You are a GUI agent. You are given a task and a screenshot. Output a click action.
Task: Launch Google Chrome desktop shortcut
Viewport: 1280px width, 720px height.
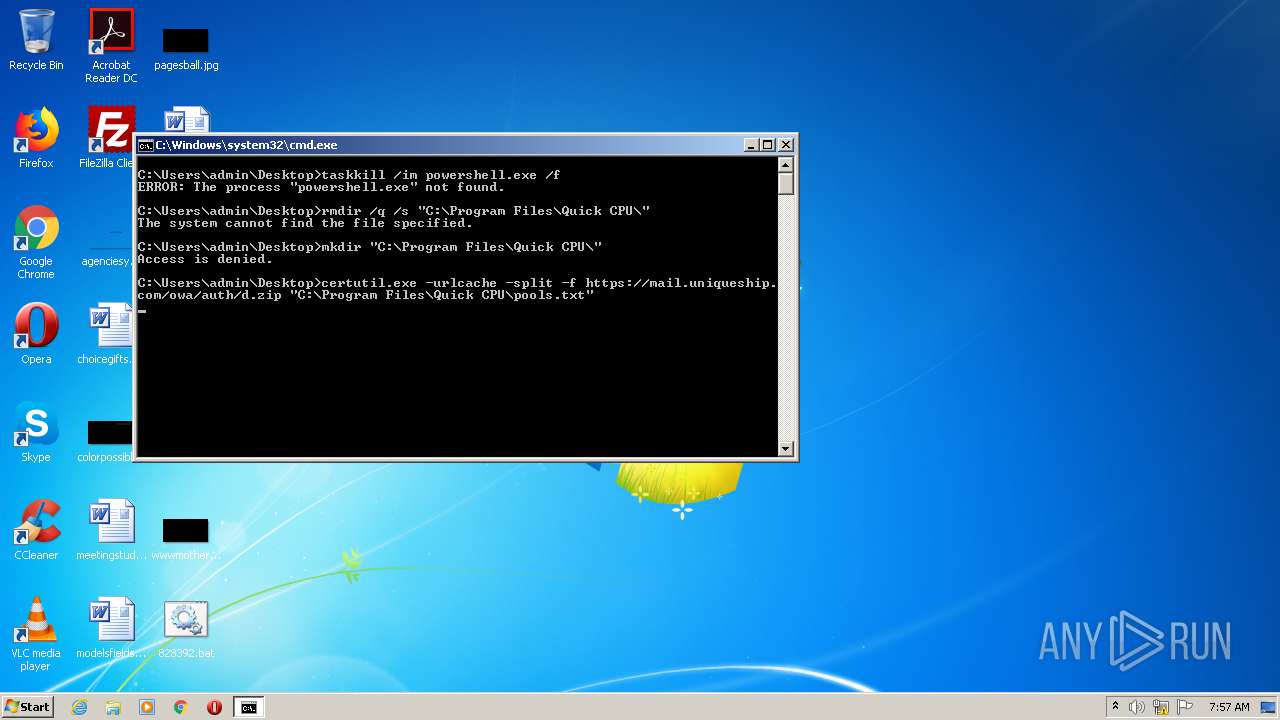(x=36, y=242)
